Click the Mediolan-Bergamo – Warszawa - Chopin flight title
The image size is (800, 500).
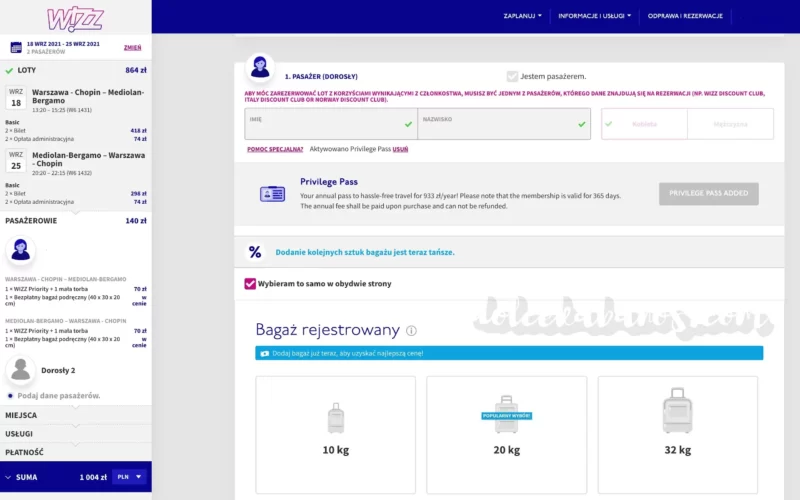(x=88, y=159)
